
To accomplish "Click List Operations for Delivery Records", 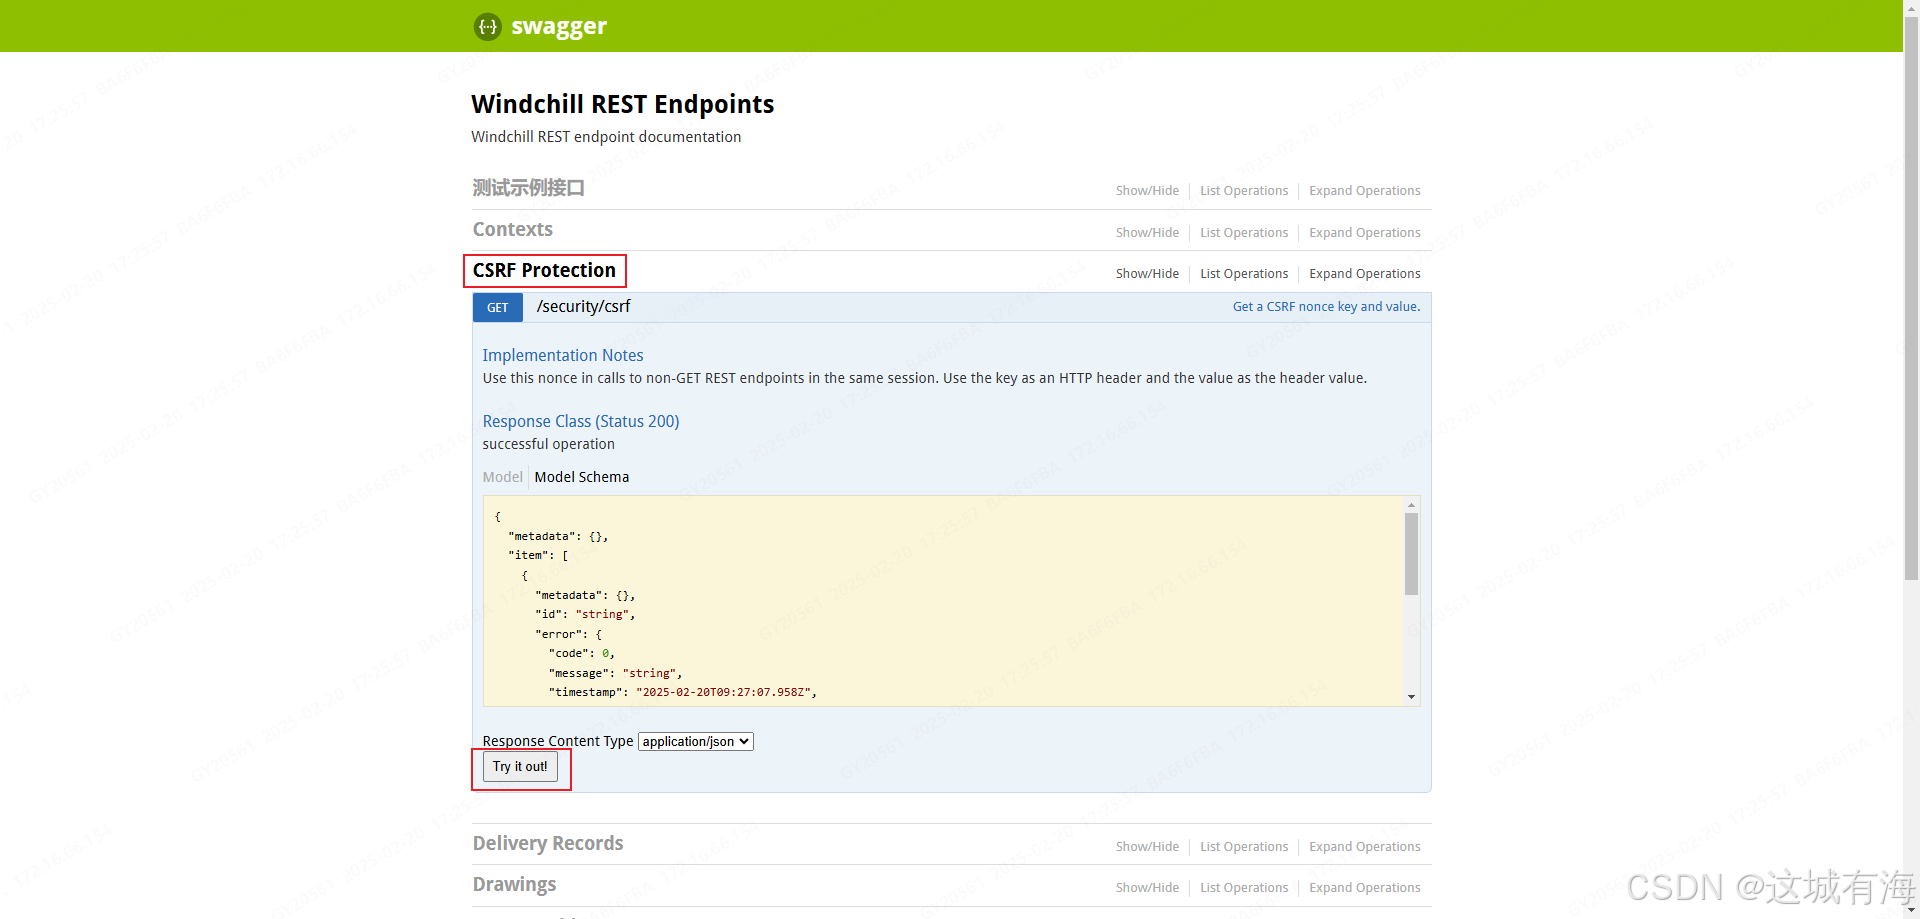I will [x=1244, y=847].
